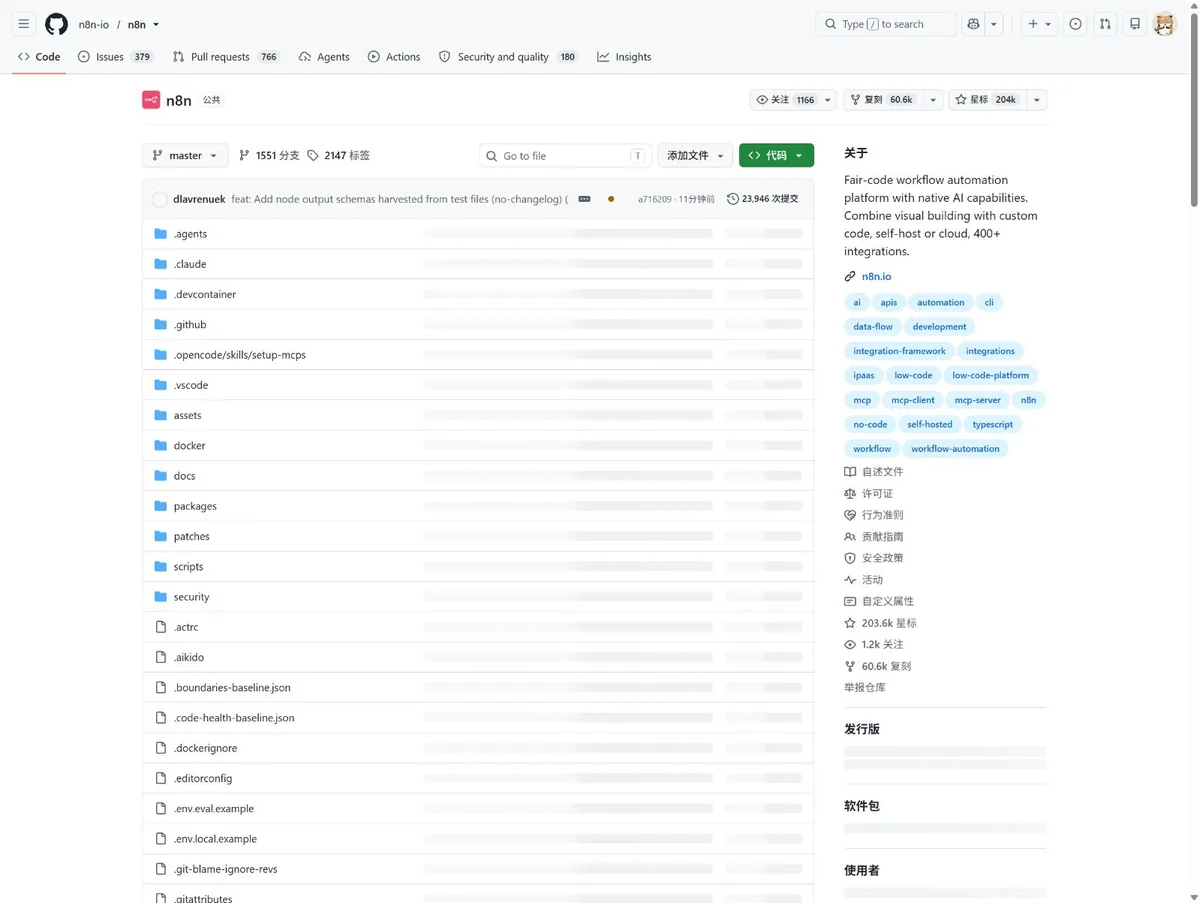Toggle watching the repository 1166
Screen dimensions: 1200x903
click(x=785, y=100)
